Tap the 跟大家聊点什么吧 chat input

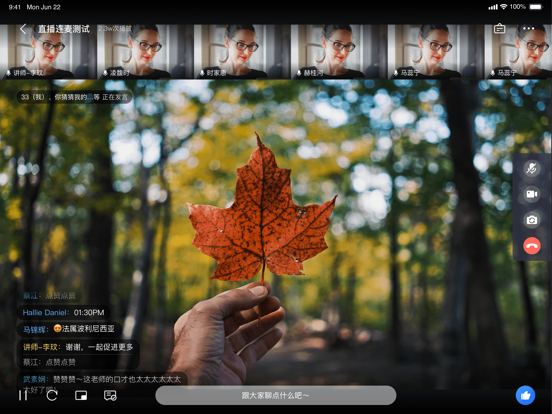(x=276, y=395)
